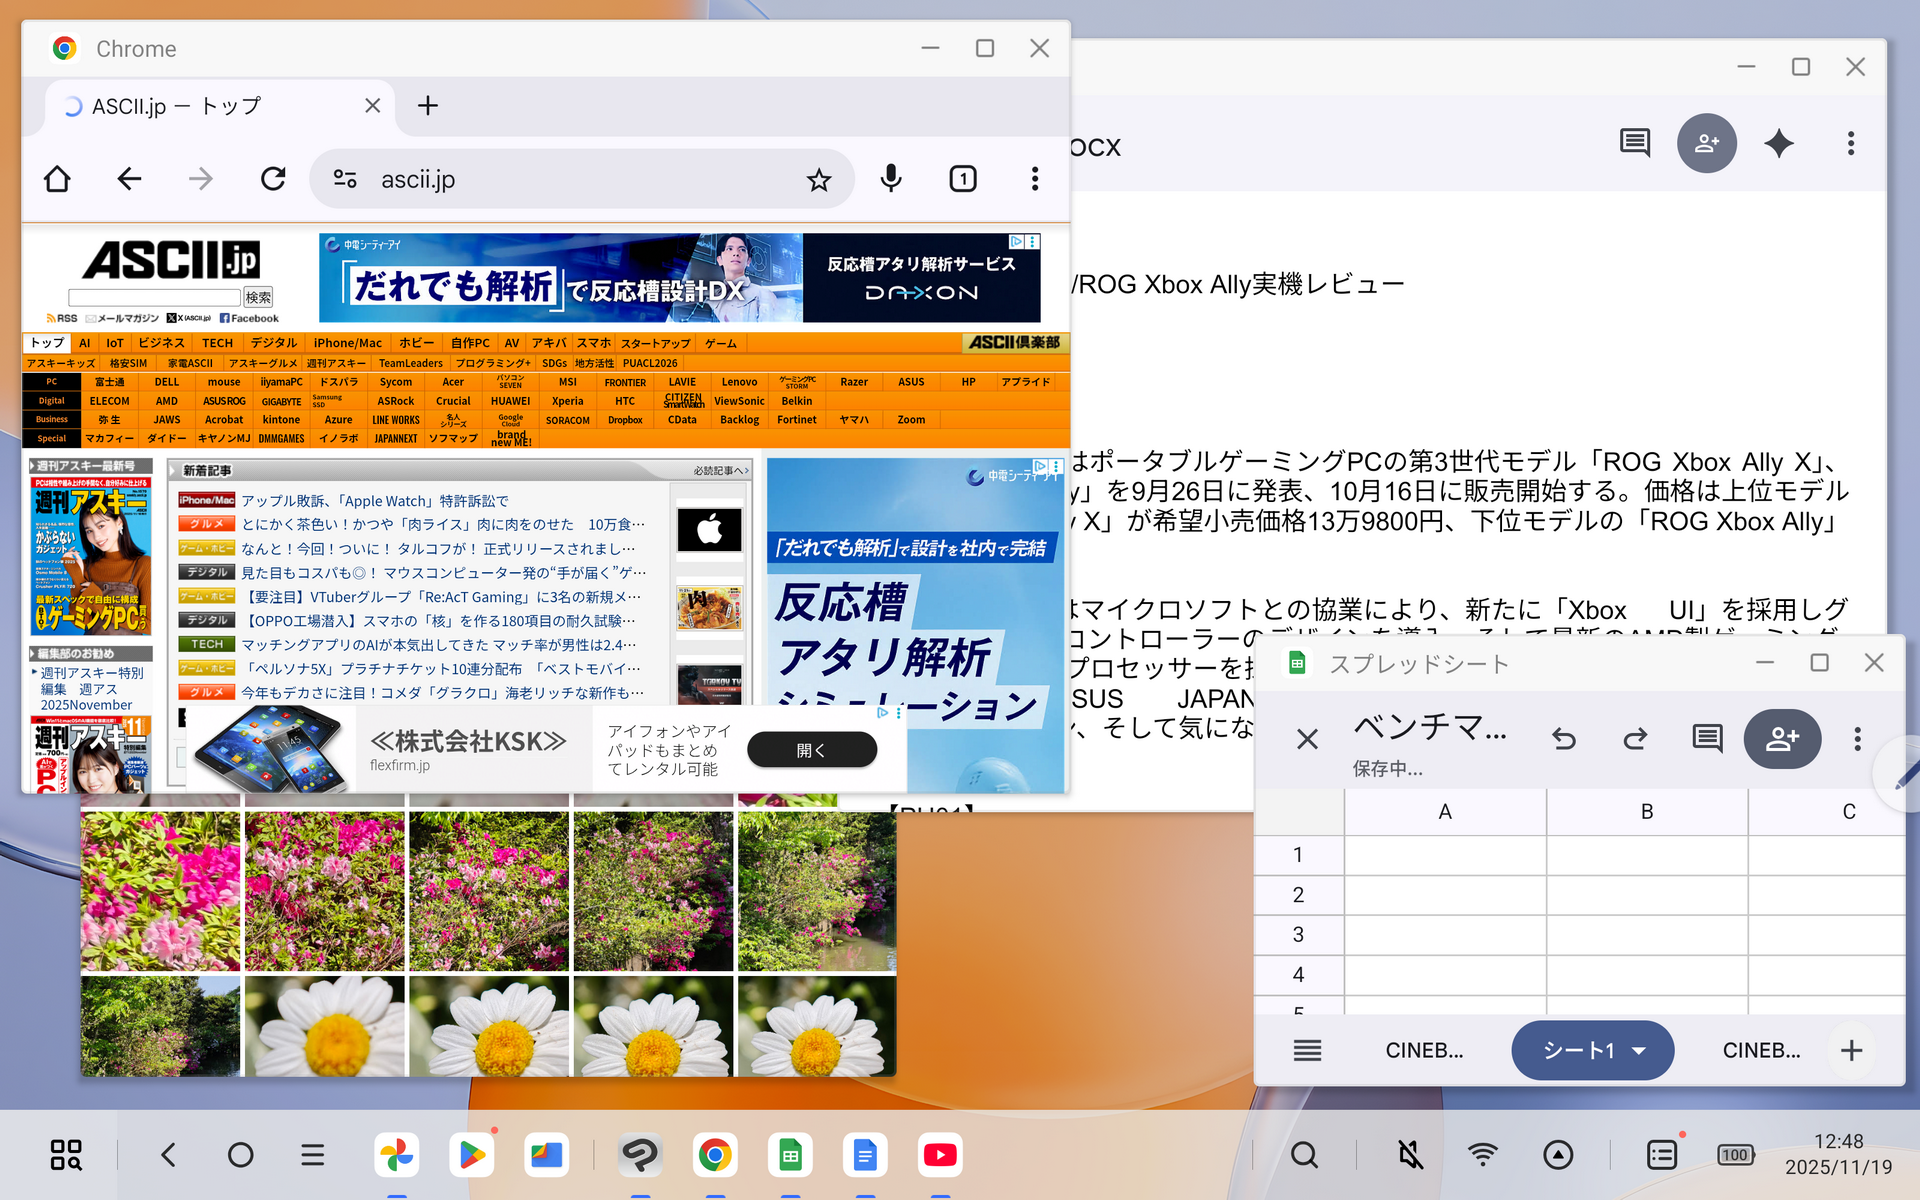Open Chrome tab switcher showing 1

962,179
